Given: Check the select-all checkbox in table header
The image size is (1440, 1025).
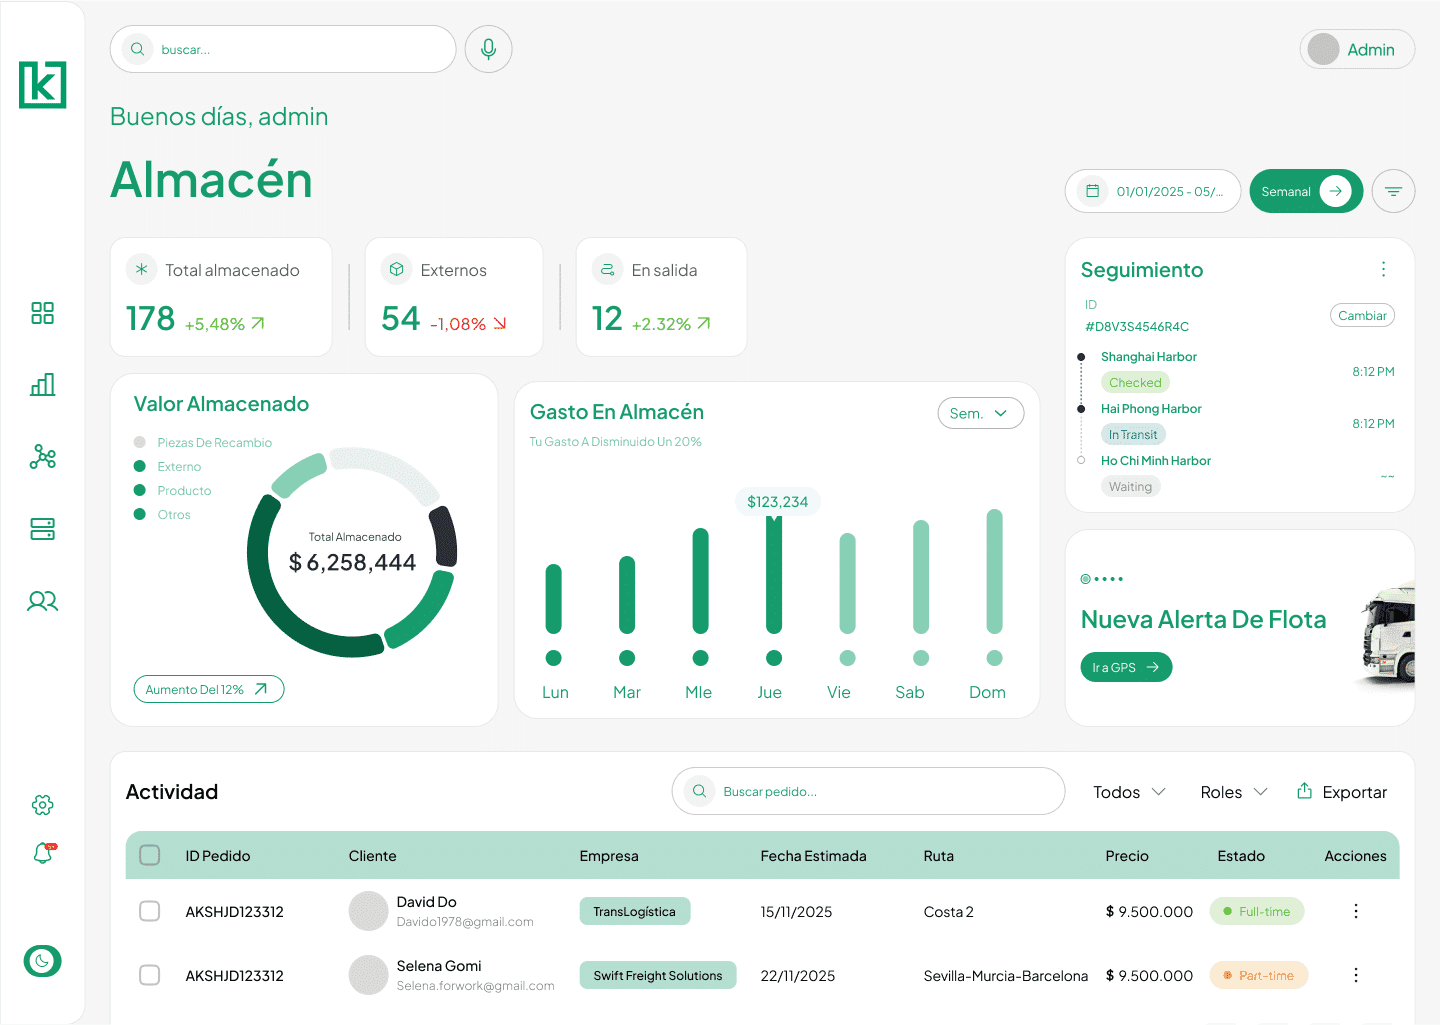Looking at the screenshot, I should [150, 855].
